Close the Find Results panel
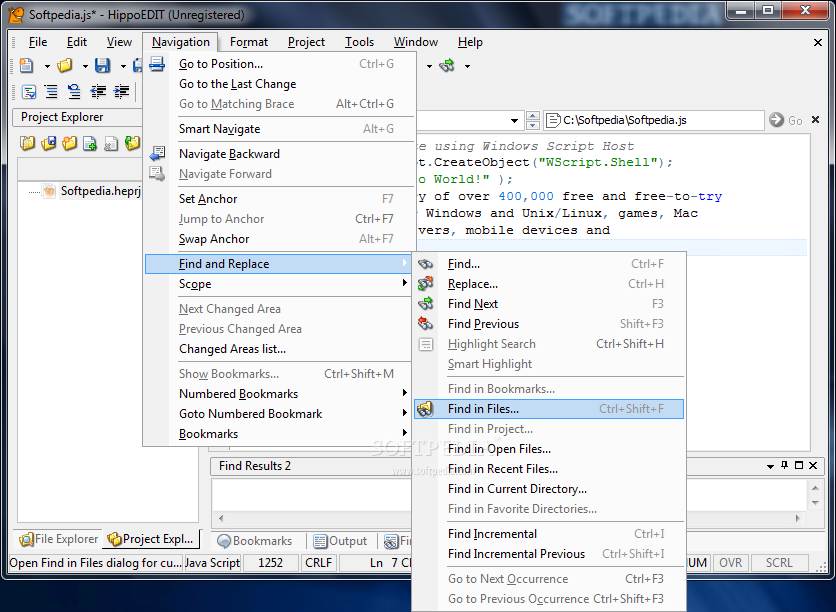This screenshot has width=836, height=612. [x=813, y=465]
